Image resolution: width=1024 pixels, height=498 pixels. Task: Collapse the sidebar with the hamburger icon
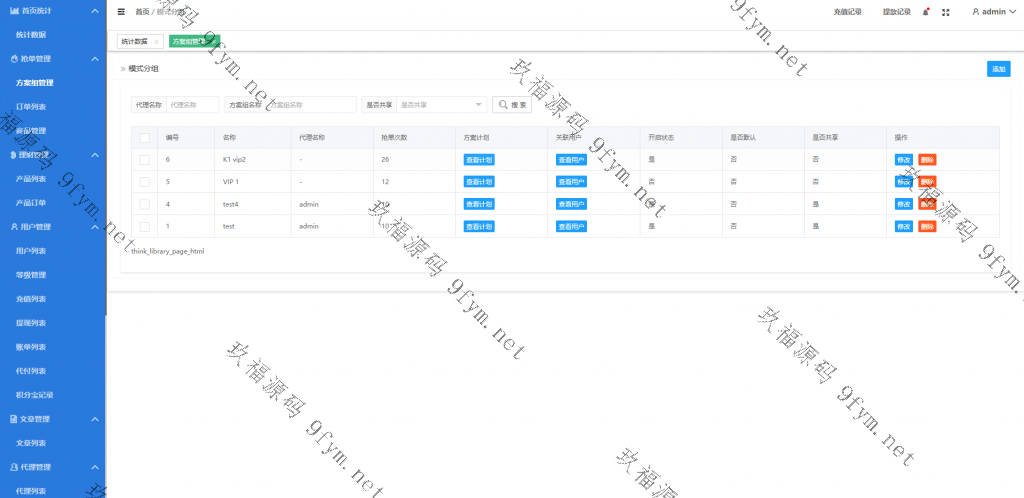[121, 12]
